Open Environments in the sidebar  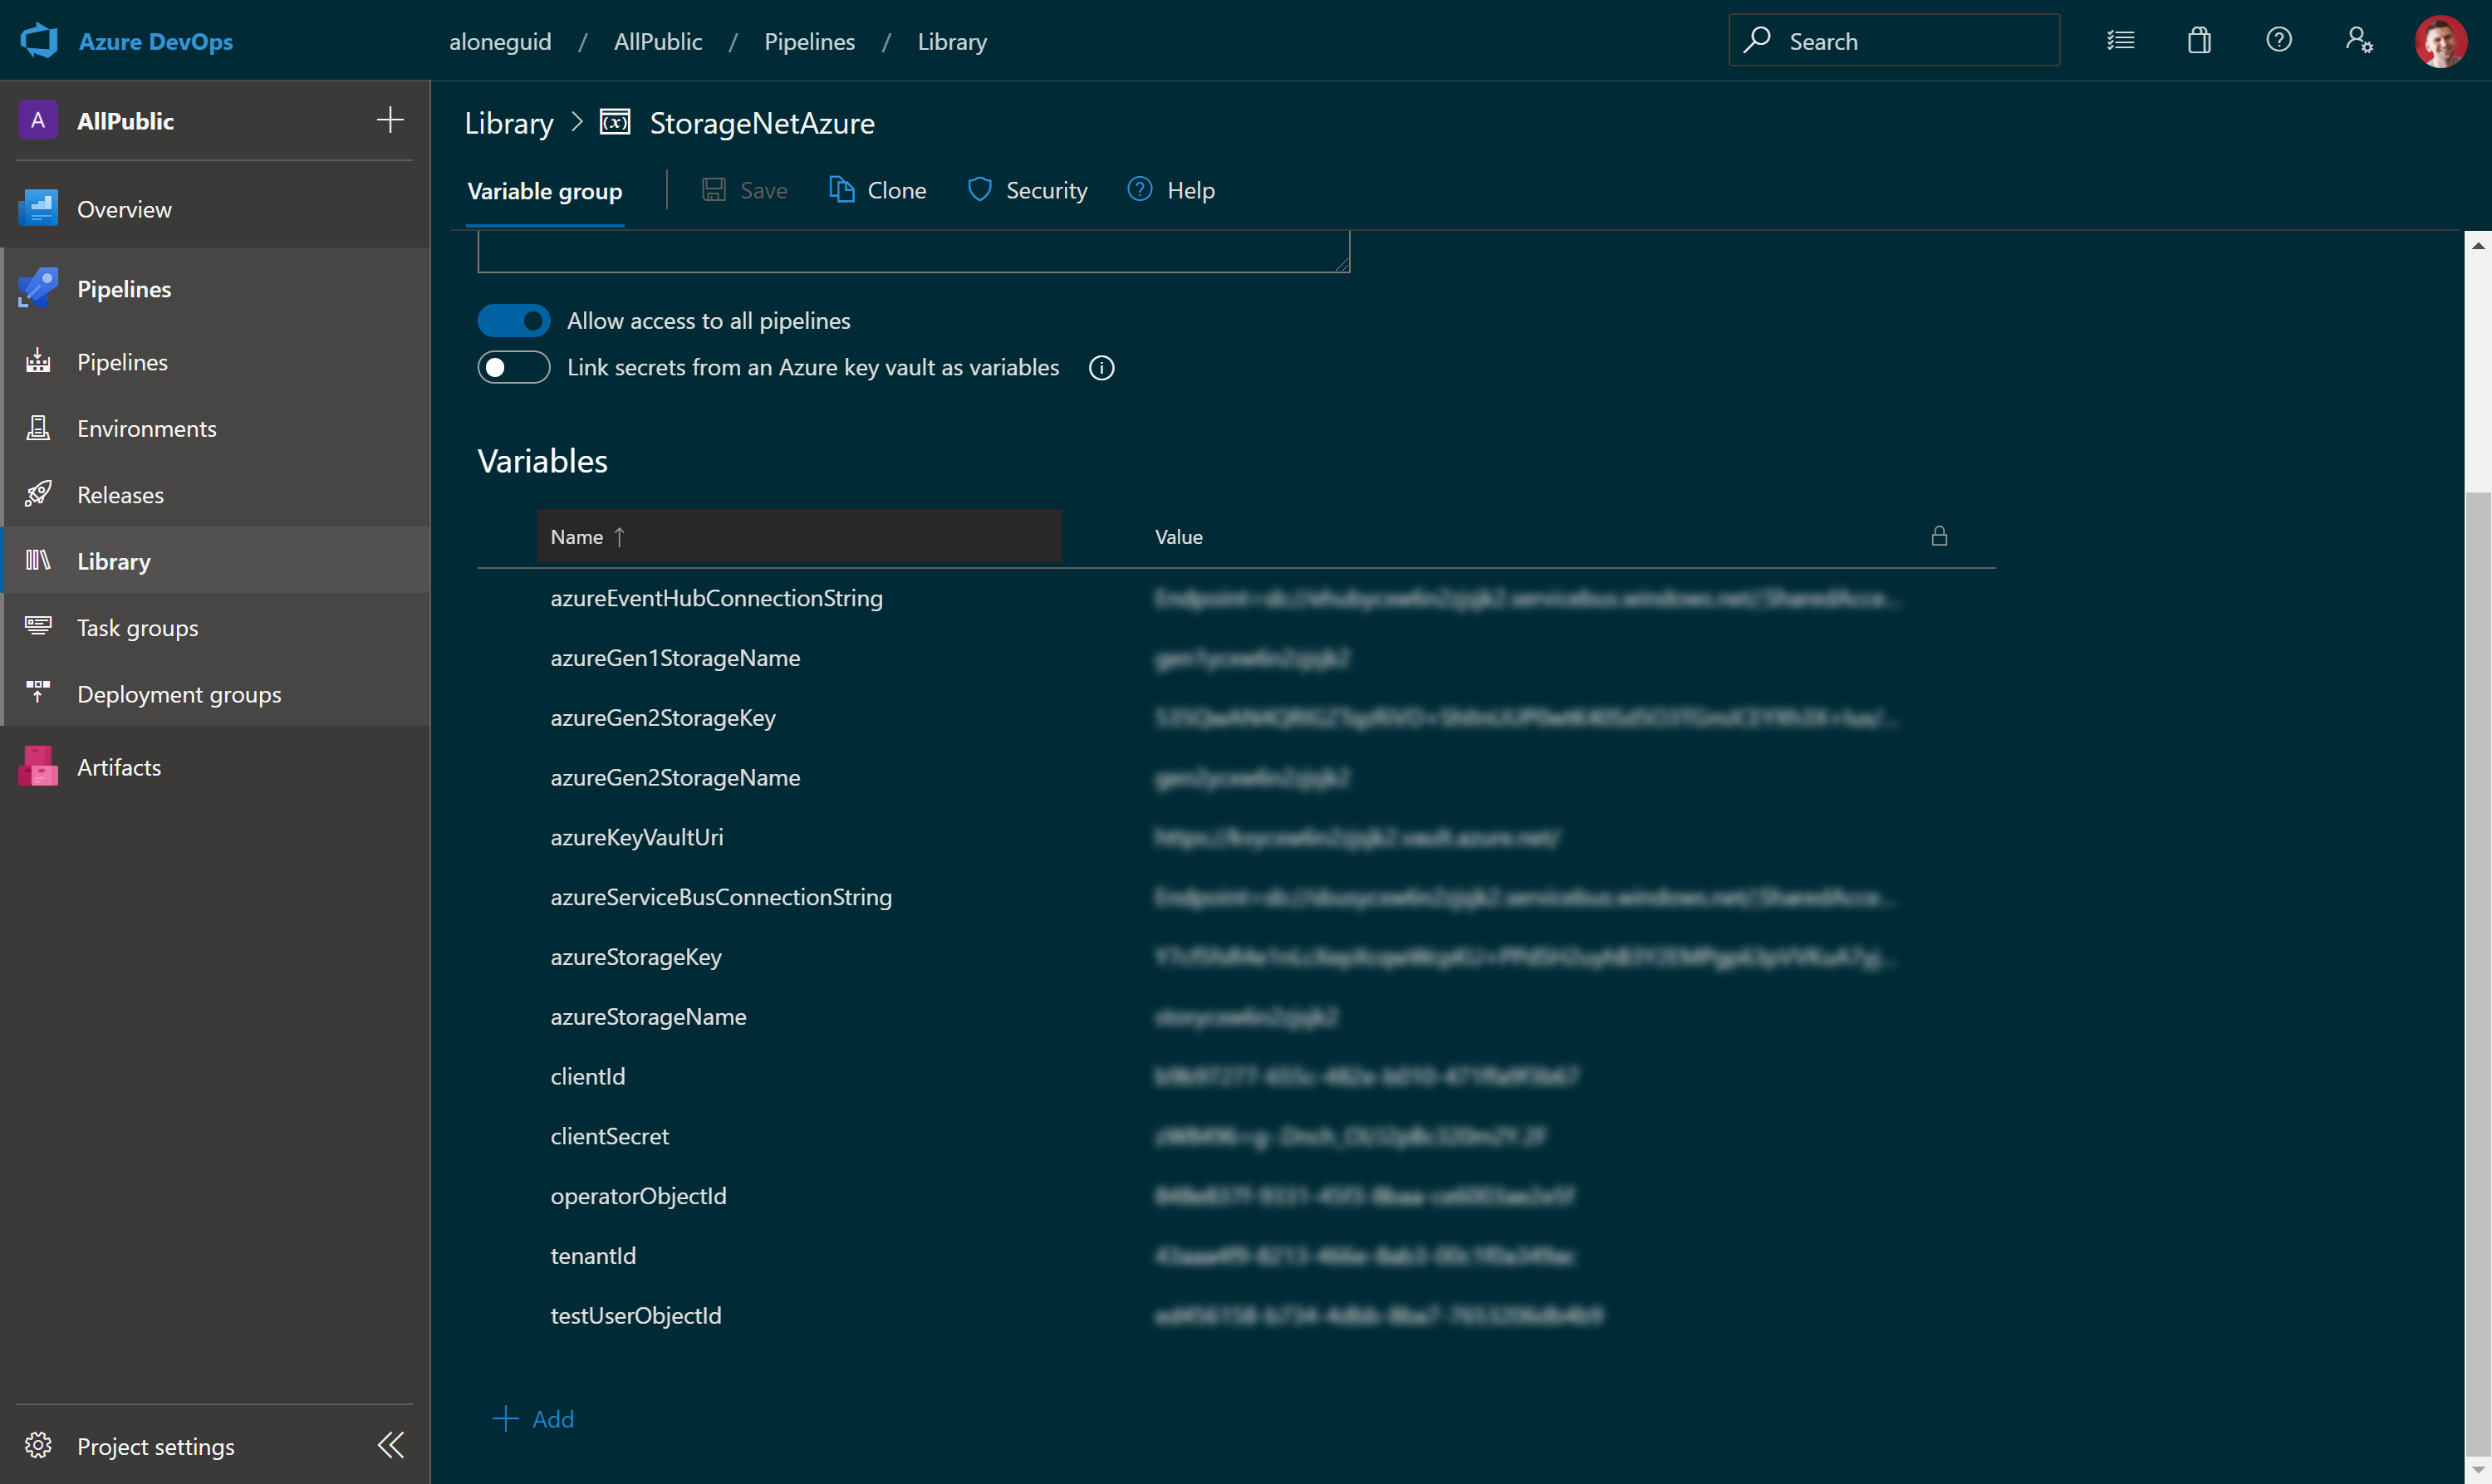215,428
